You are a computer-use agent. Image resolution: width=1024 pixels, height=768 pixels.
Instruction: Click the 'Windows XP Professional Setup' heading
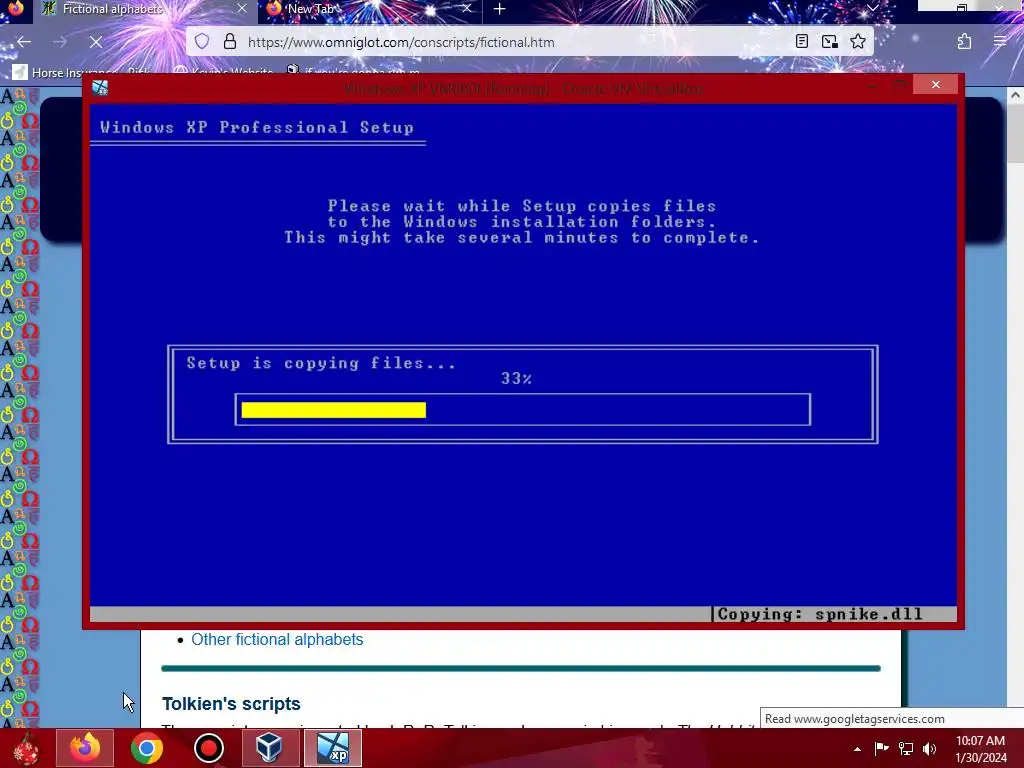257,127
